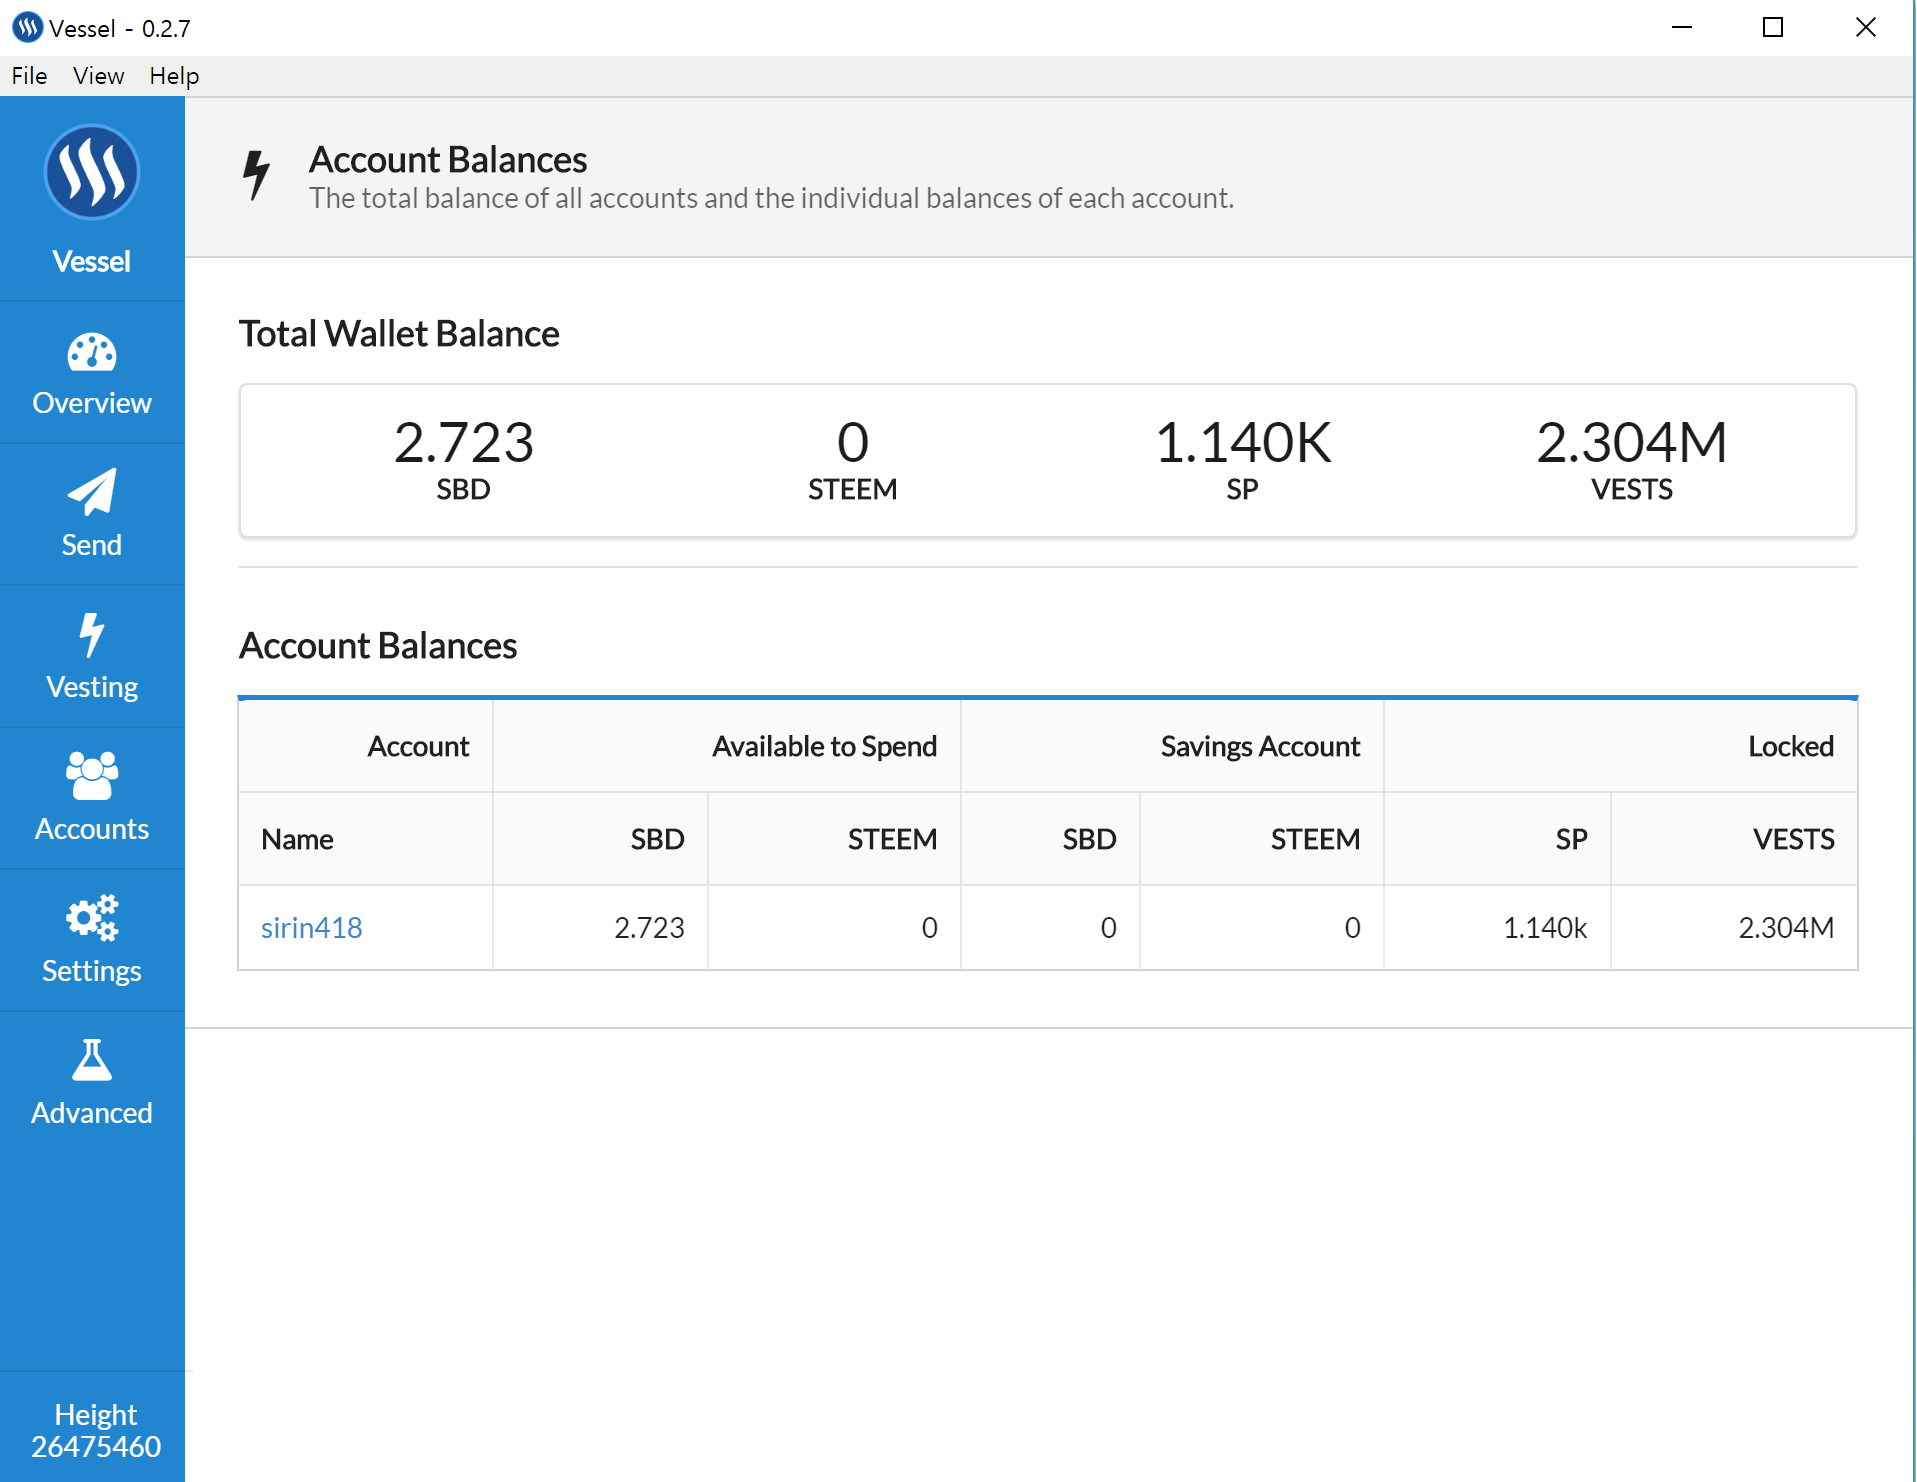Click the blockchain Height indicator

[x=95, y=1430]
